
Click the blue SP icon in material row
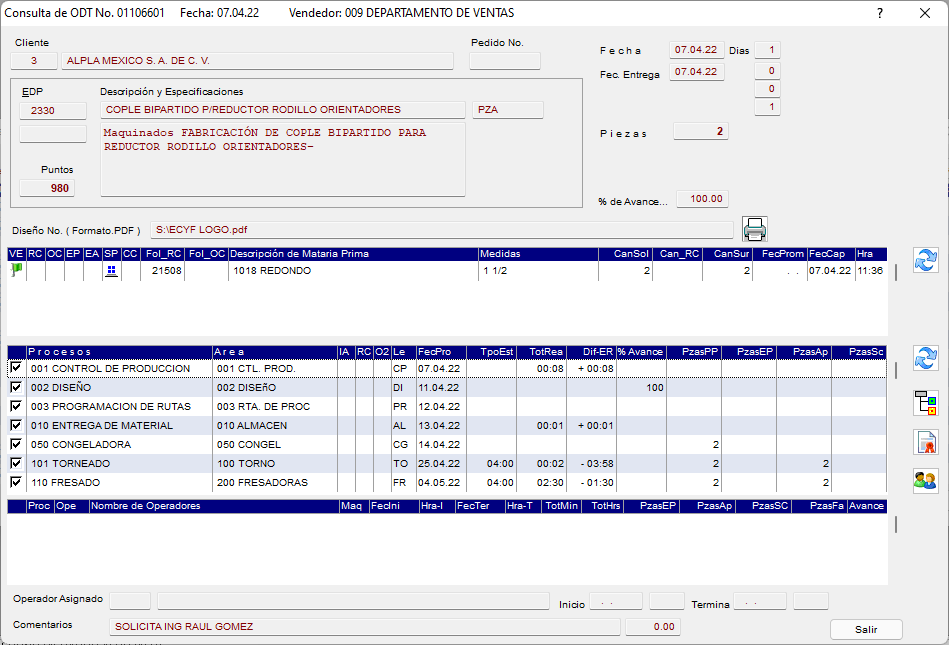point(111,271)
